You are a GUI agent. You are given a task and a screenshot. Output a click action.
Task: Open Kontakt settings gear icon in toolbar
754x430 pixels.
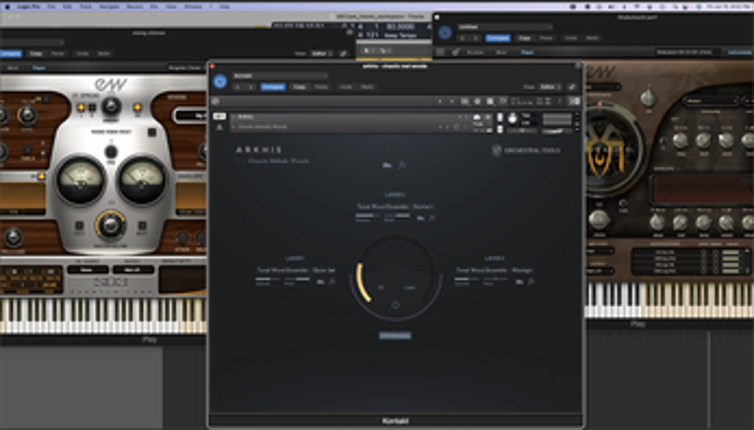(478, 101)
